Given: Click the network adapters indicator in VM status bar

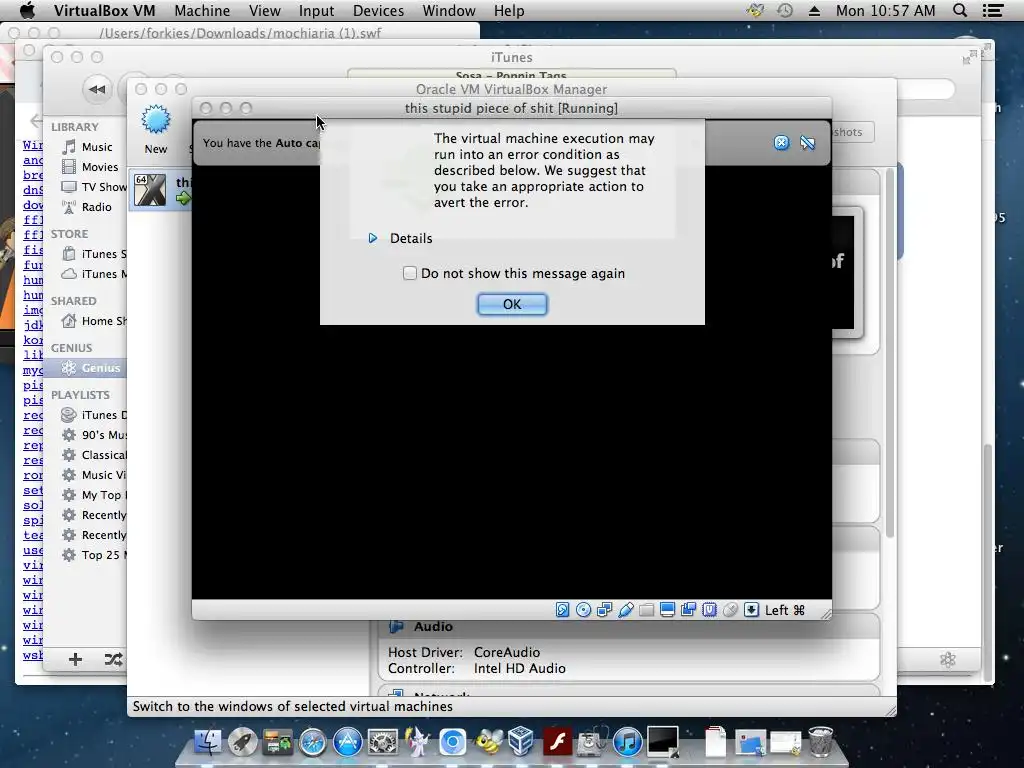Looking at the screenshot, I should 604,610.
